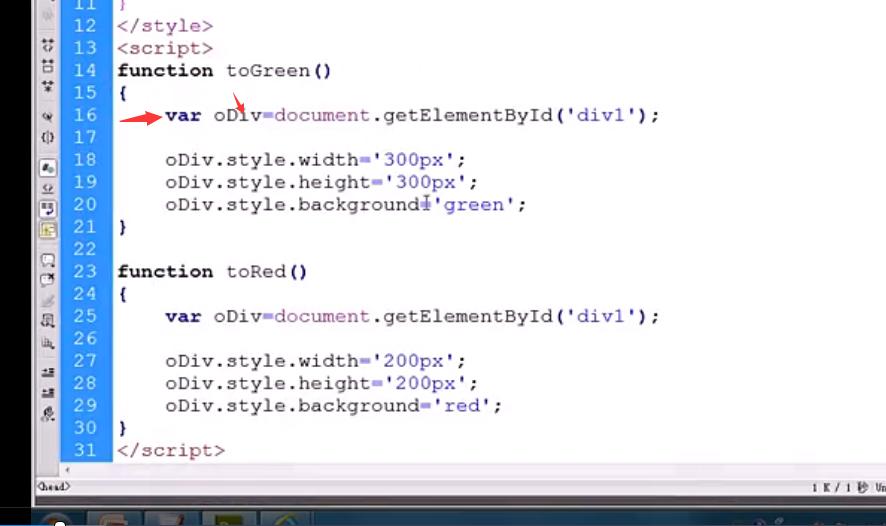This screenshot has width=886, height=526.
Task: Click the Collapse Full Tag icon
Action: pos(48,45)
